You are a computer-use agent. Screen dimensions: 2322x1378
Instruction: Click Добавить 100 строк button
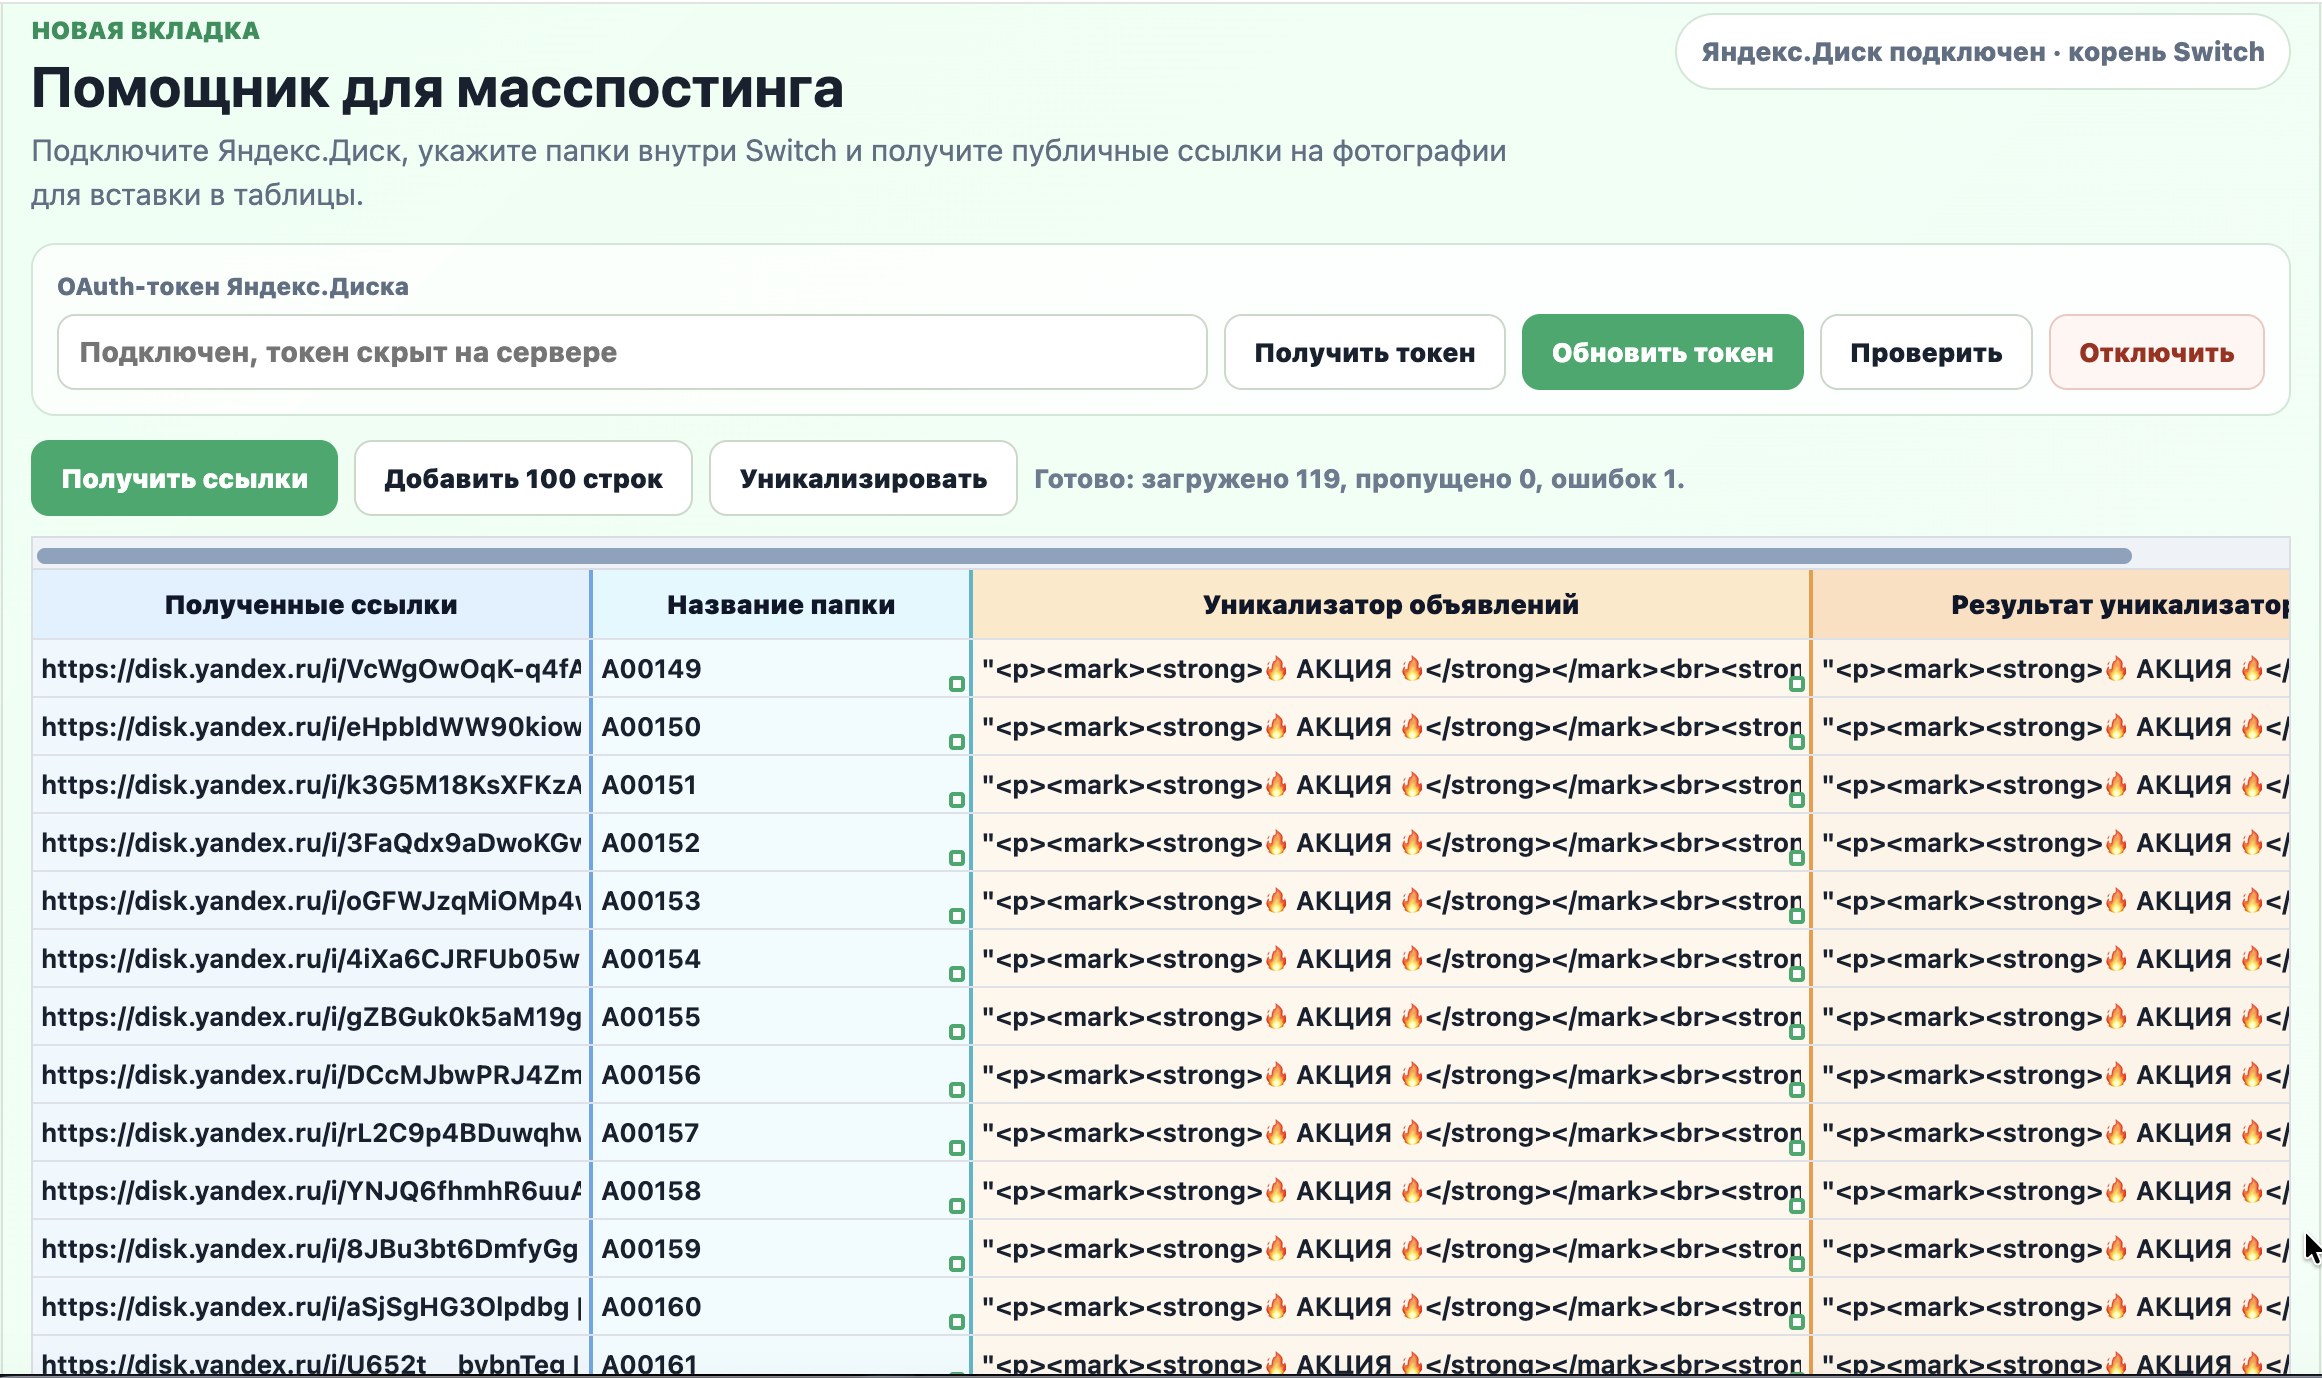click(523, 478)
